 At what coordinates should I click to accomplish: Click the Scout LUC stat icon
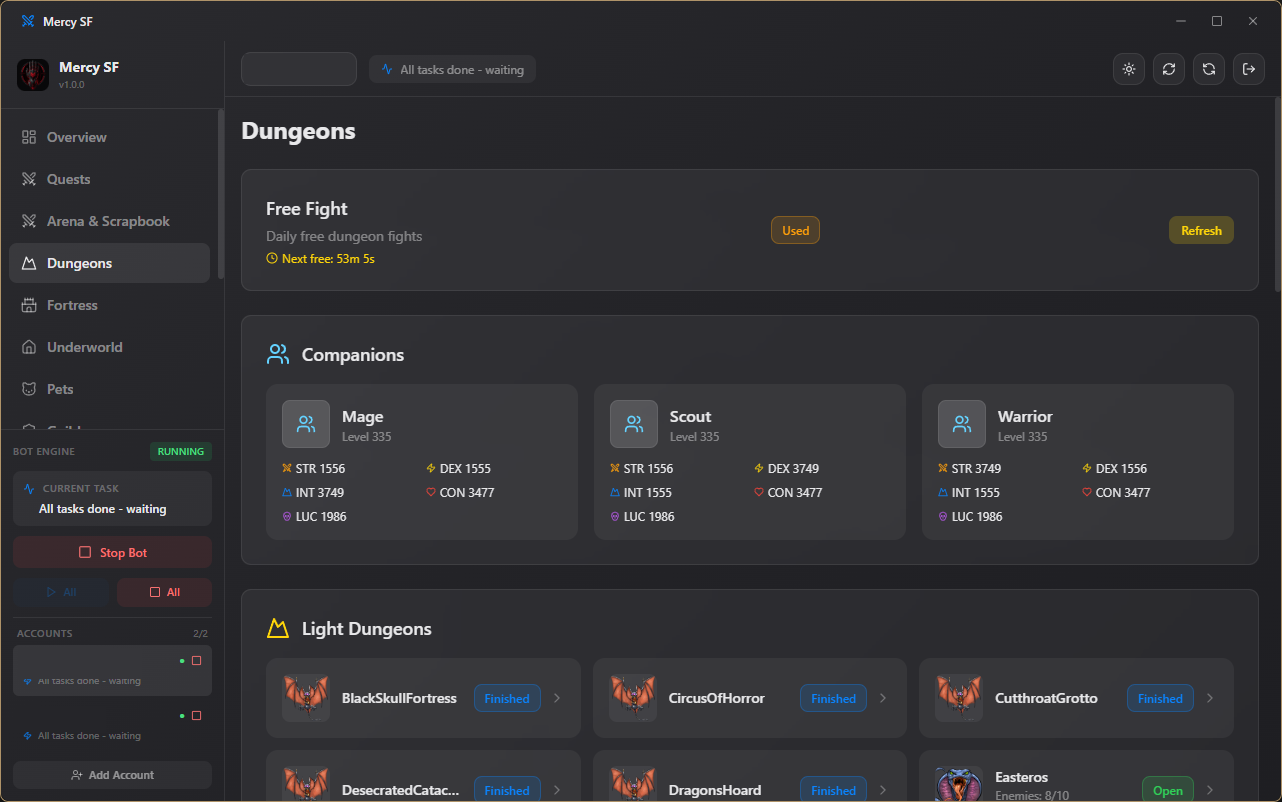[x=615, y=517]
